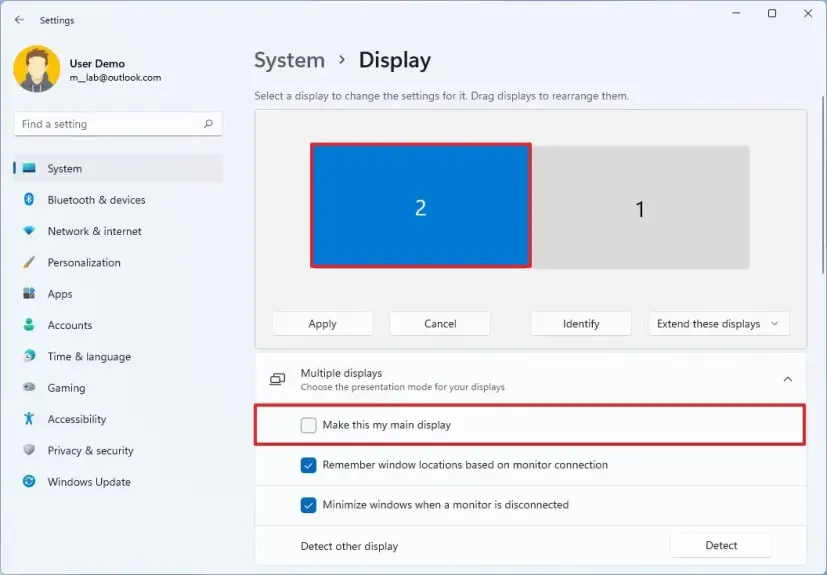Click the Personalization paintbrush icon
The image size is (827, 575).
(x=29, y=262)
